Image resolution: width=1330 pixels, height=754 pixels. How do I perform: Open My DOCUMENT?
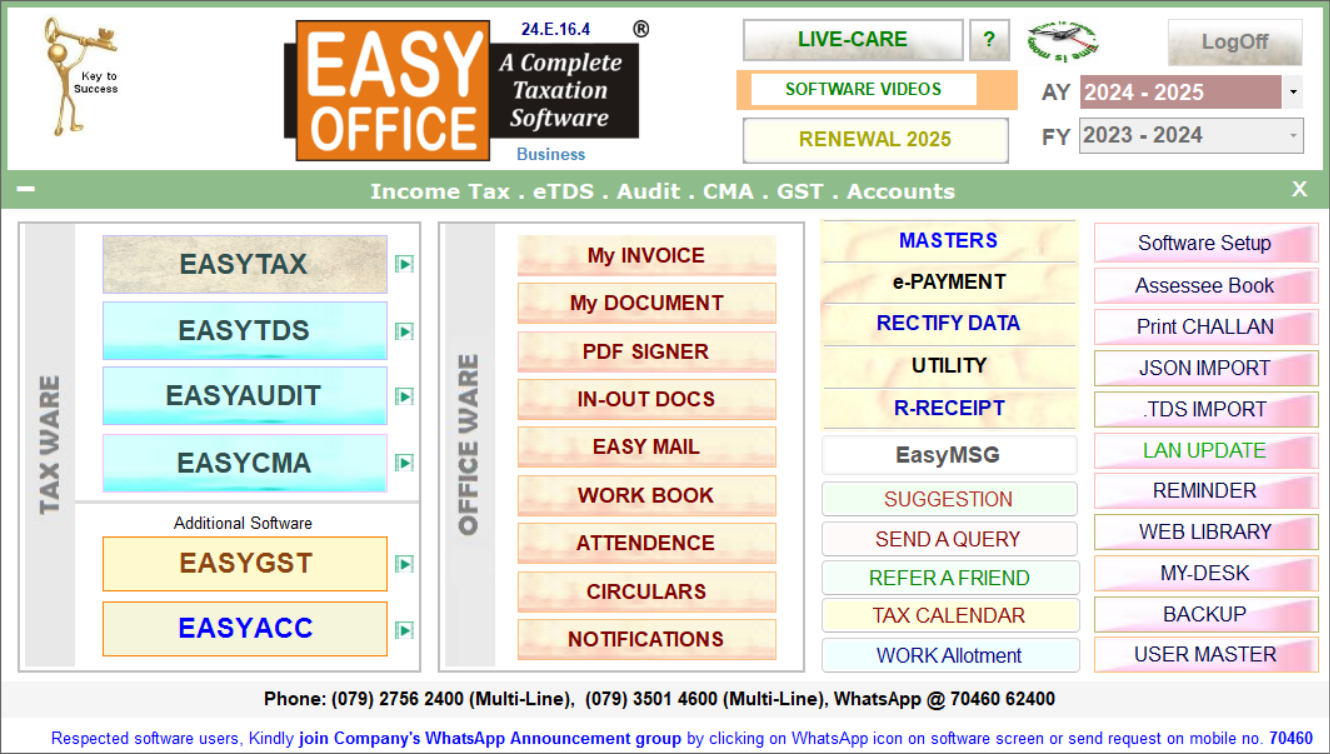pos(646,303)
